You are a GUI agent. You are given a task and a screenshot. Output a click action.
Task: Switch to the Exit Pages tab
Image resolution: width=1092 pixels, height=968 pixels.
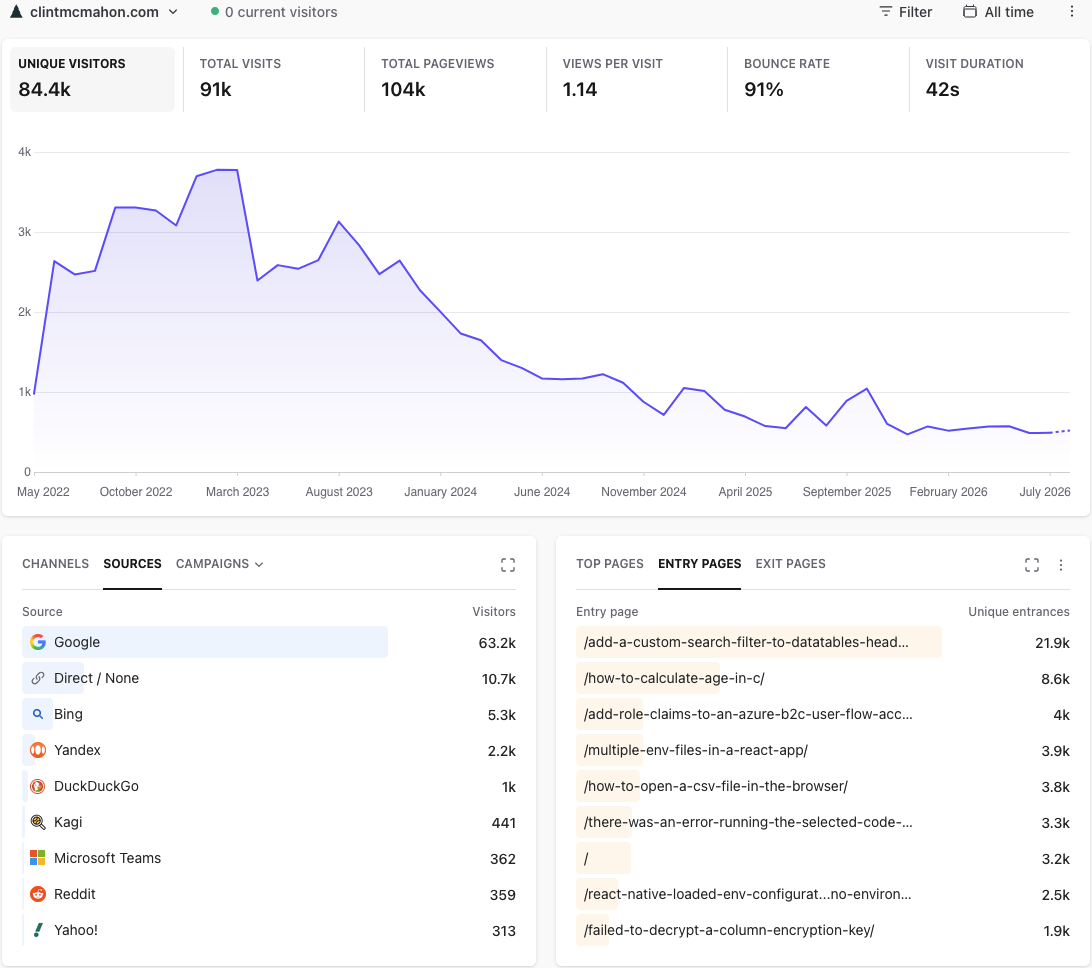pos(790,564)
